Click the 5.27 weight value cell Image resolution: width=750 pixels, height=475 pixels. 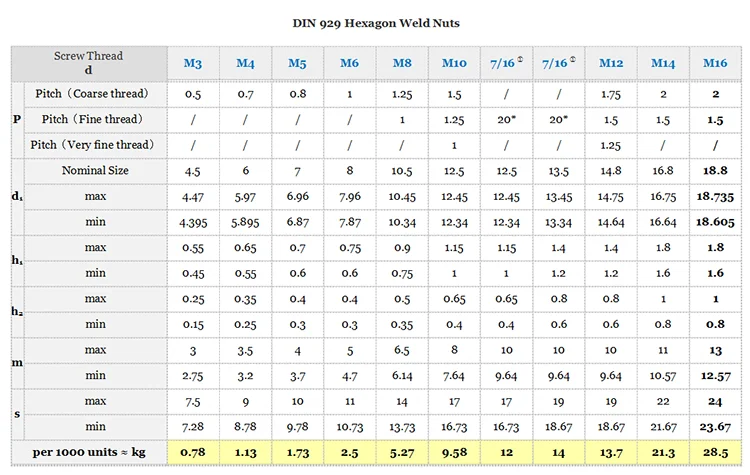401,453
